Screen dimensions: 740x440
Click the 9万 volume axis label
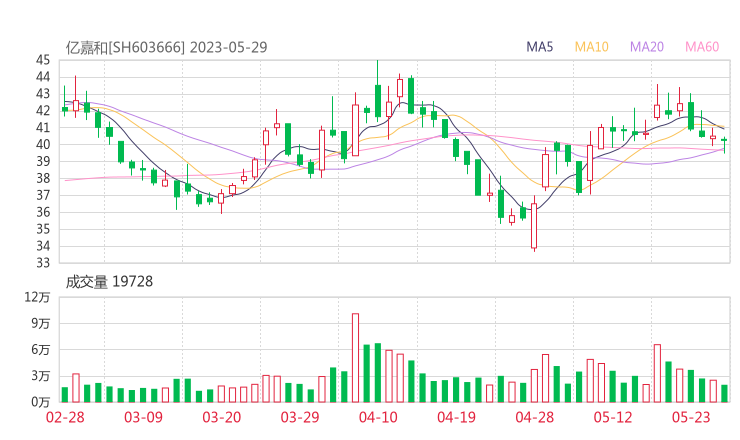coord(41,323)
